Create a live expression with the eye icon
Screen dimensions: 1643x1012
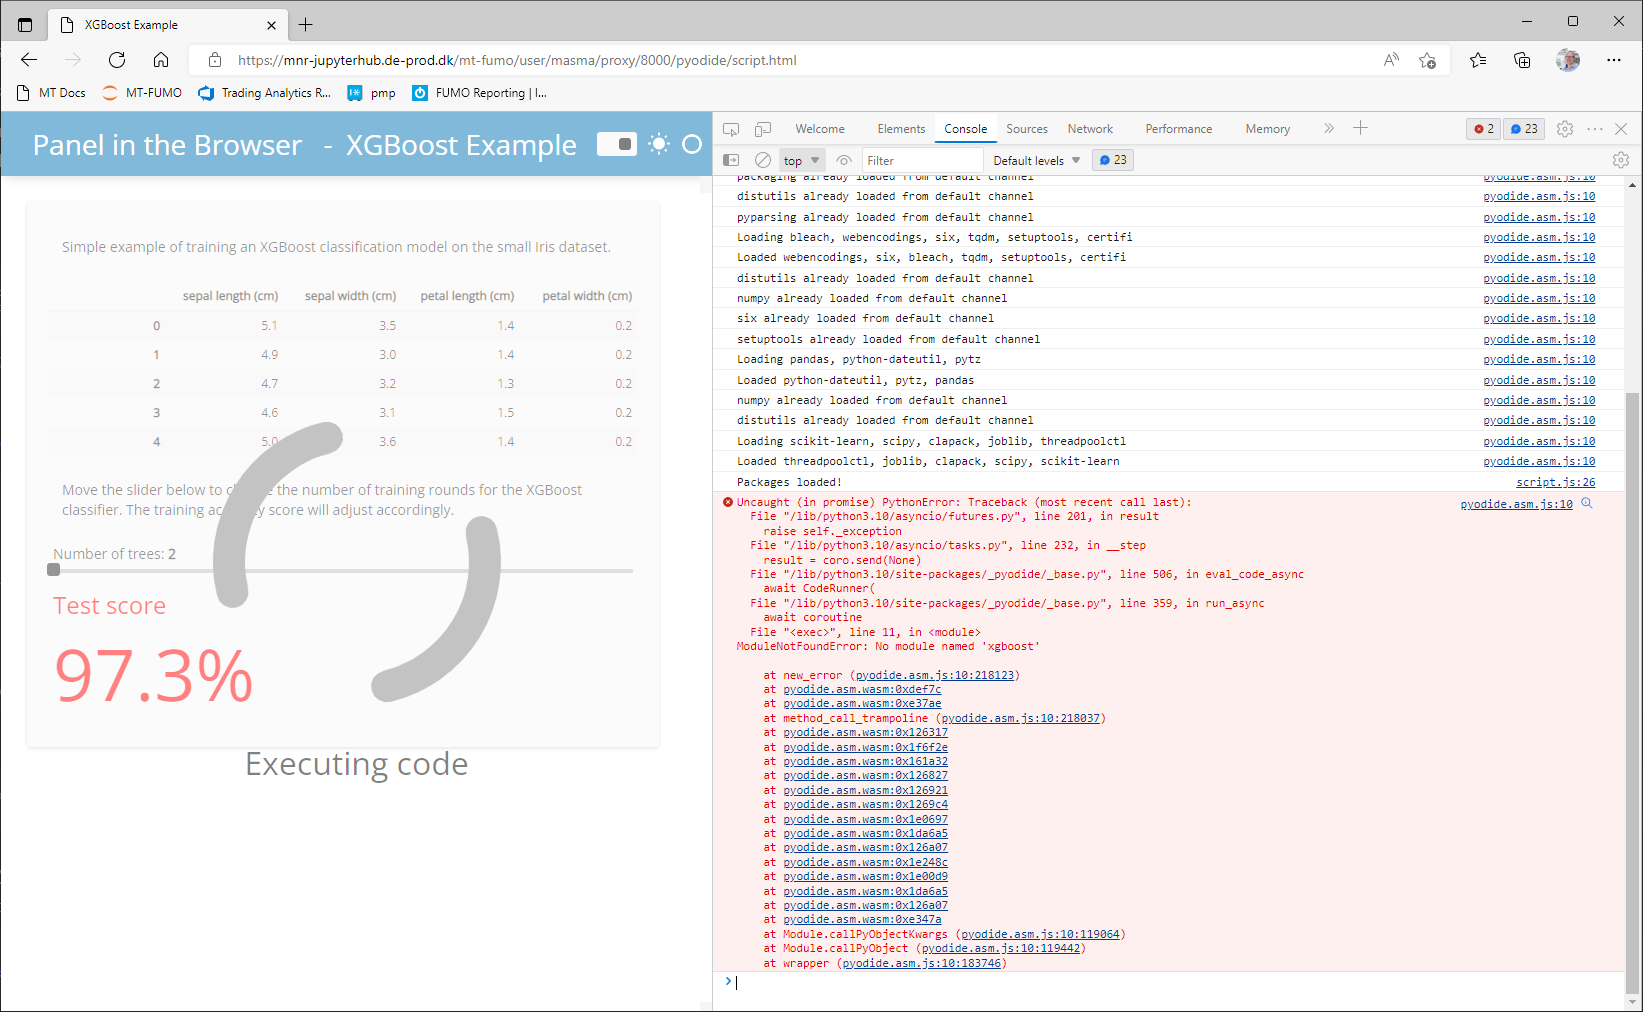(844, 160)
